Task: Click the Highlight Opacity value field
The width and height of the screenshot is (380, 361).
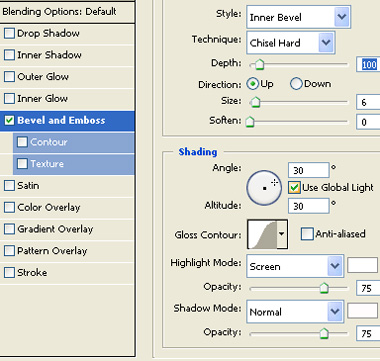Action: click(x=368, y=288)
